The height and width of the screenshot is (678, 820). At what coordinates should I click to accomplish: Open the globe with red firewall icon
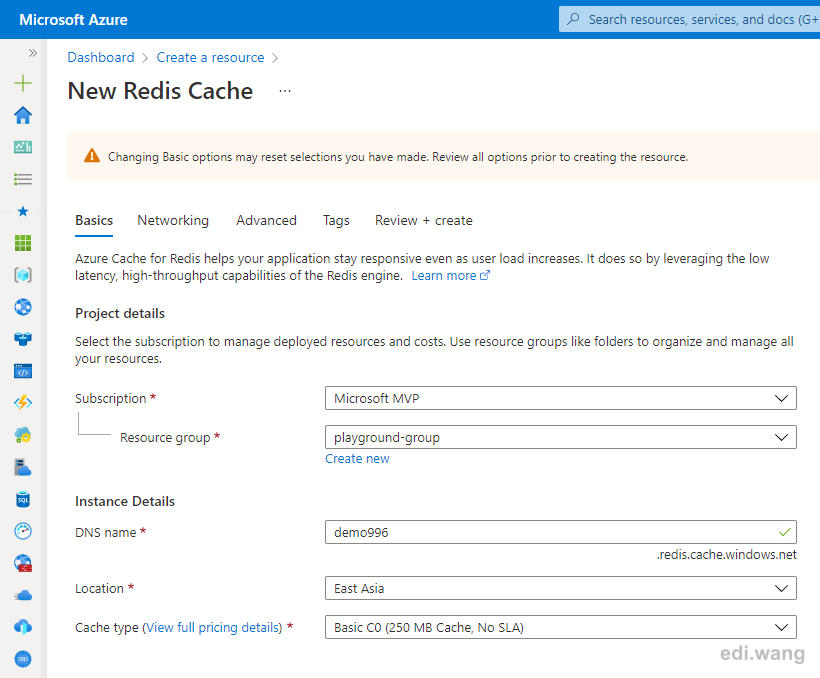click(x=23, y=563)
